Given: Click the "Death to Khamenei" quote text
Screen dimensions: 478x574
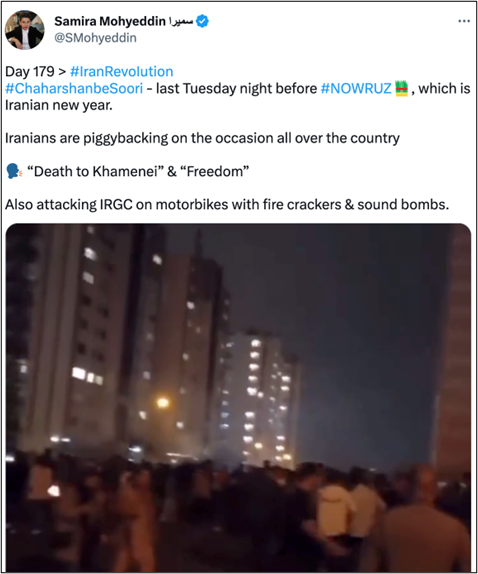Looking at the screenshot, I should point(96,171).
